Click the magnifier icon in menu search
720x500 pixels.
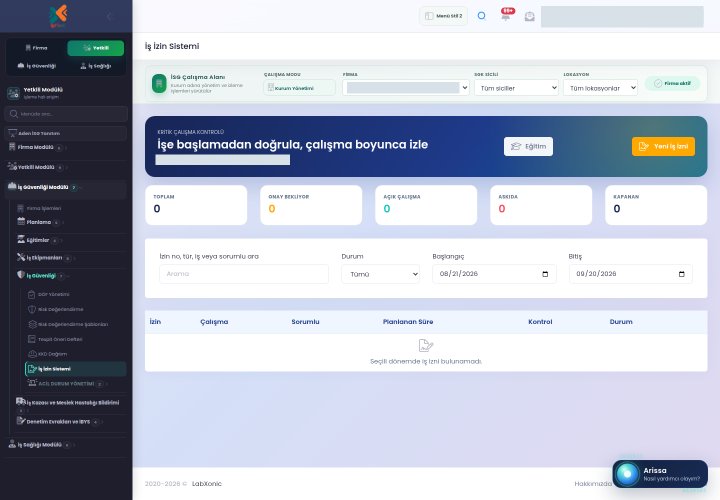[14, 114]
